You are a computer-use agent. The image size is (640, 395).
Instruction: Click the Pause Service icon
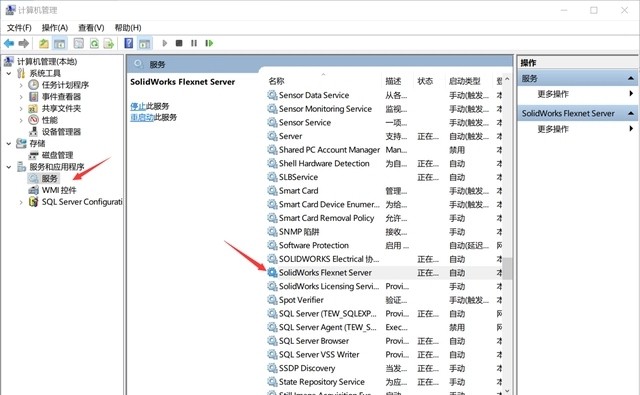[194, 43]
